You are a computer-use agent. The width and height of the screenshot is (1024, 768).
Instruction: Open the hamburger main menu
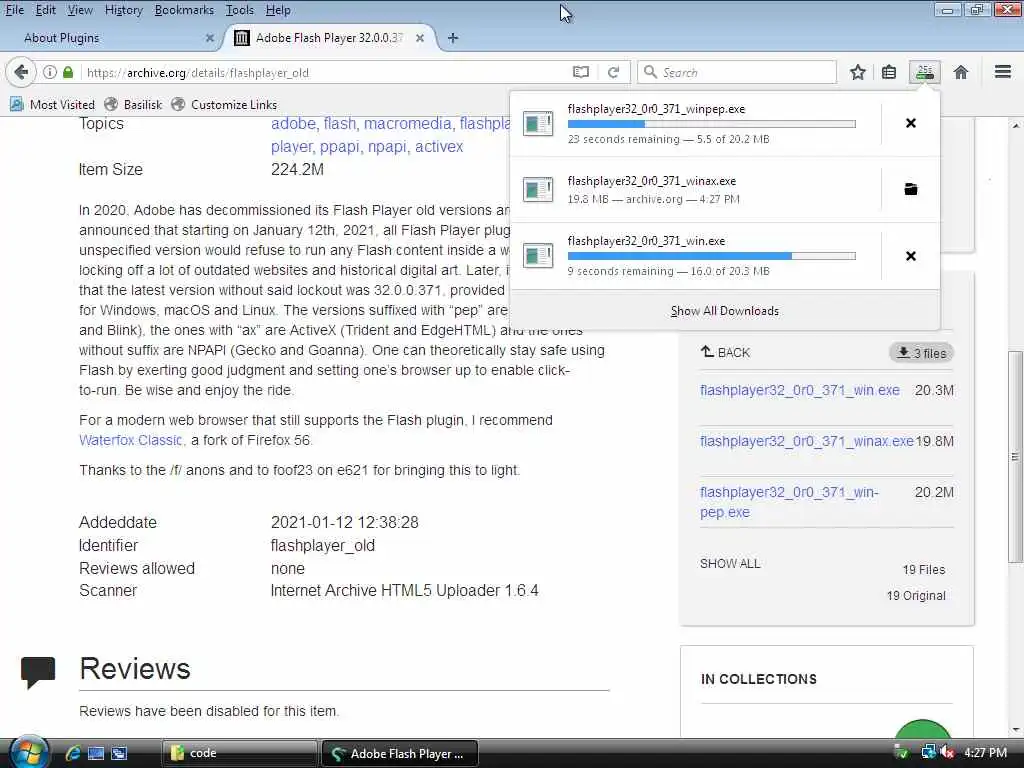[1003, 72]
